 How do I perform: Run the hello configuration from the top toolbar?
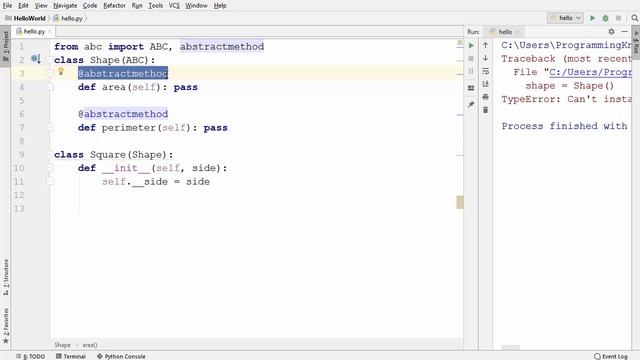coord(592,18)
